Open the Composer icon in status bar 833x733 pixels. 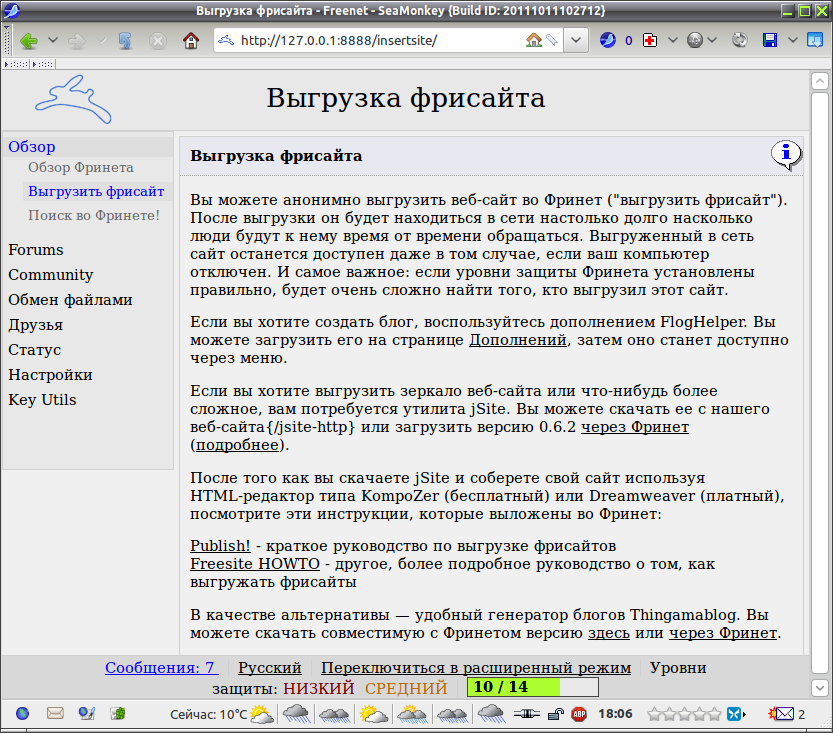pos(87,713)
